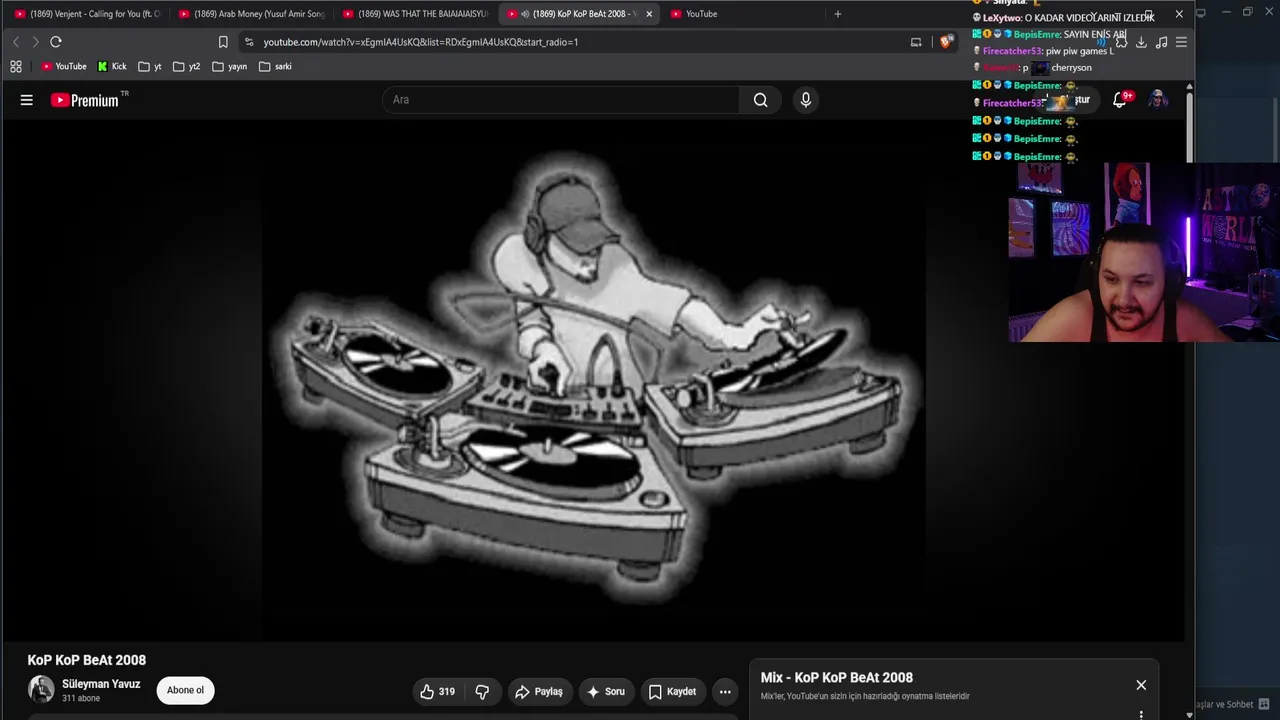This screenshot has width=1280, height=720.
Task: Click the DJ turntables video player
Action: pyautogui.click(x=593, y=380)
